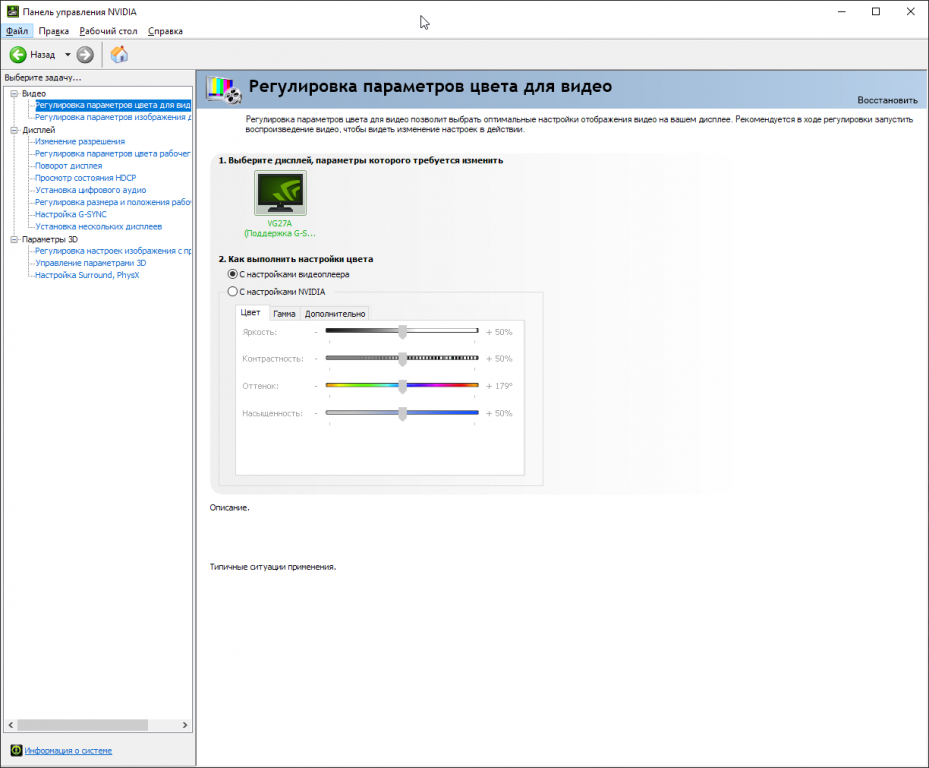The width and height of the screenshot is (929, 768).
Task: Open 'Регулировка настроек изображения с пр' tree item
Action: [x=113, y=251]
